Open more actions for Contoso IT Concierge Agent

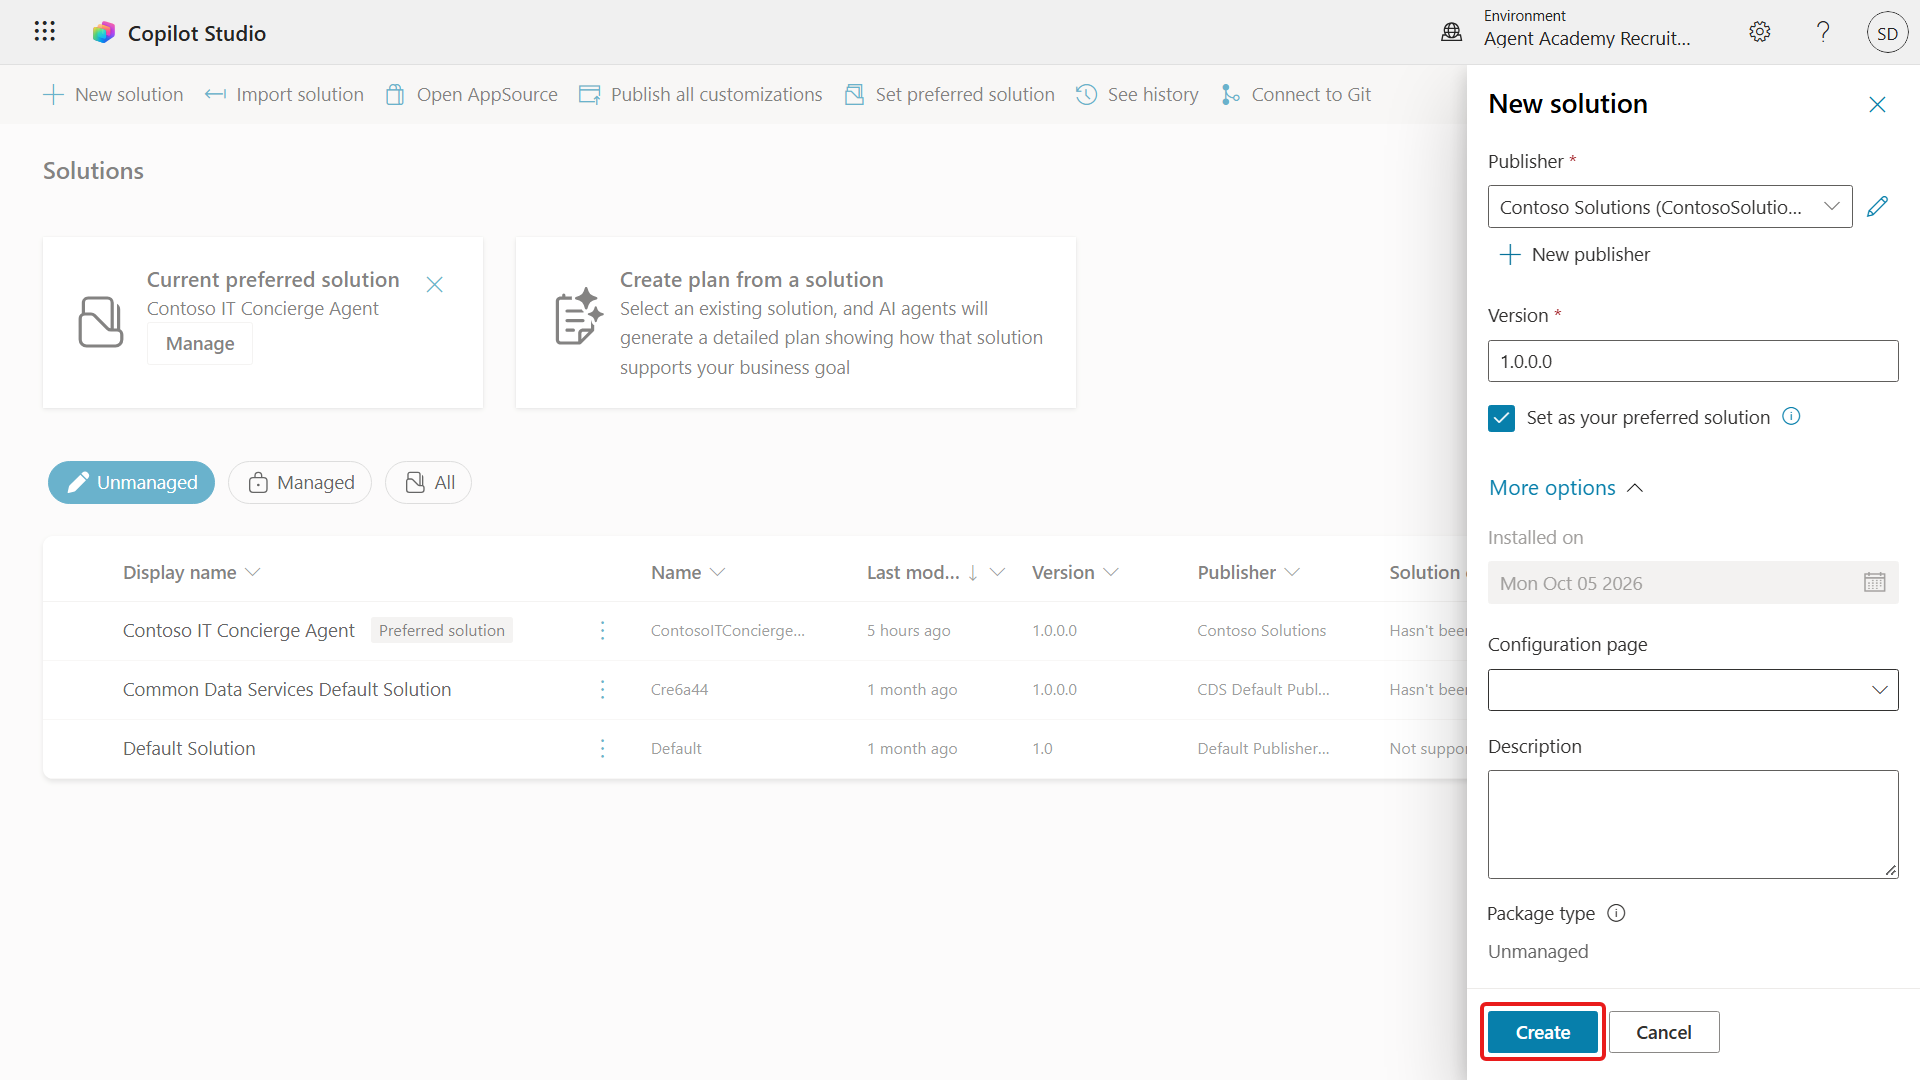[x=602, y=630]
